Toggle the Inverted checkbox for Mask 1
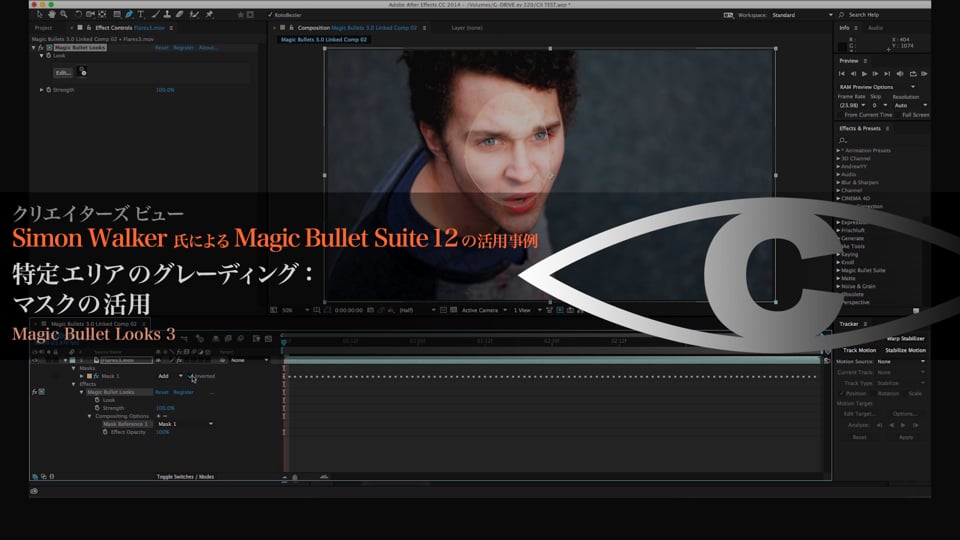This screenshot has height=540, width=960. tap(191, 376)
